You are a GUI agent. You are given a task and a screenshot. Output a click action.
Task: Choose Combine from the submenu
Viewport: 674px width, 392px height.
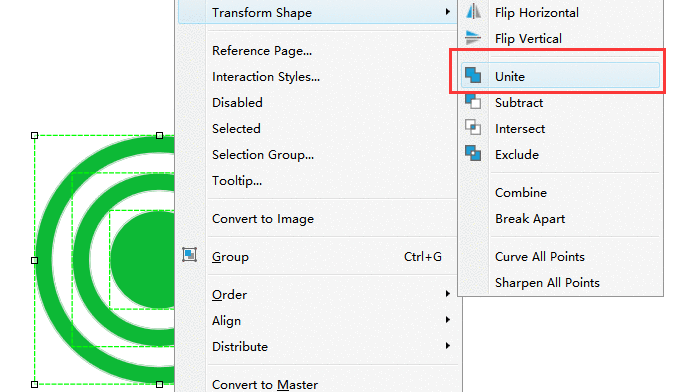[521, 193]
